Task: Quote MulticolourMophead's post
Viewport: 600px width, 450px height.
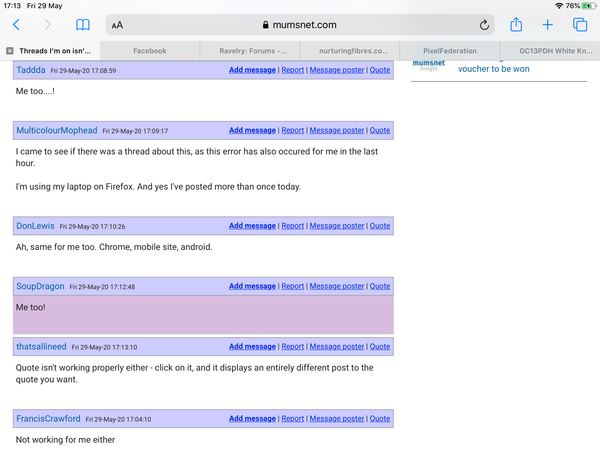Action: (x=380, y=130)
